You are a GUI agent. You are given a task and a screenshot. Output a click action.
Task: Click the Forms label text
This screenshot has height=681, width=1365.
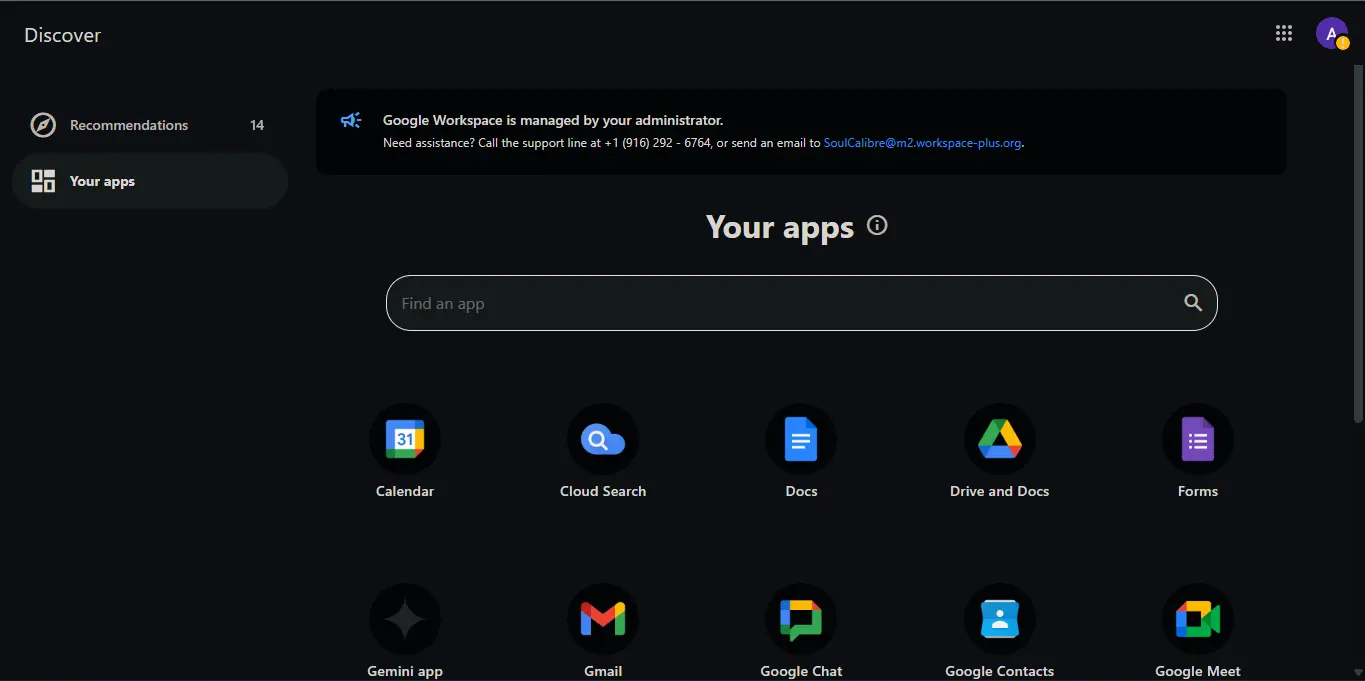click(x=1198, y=491)
